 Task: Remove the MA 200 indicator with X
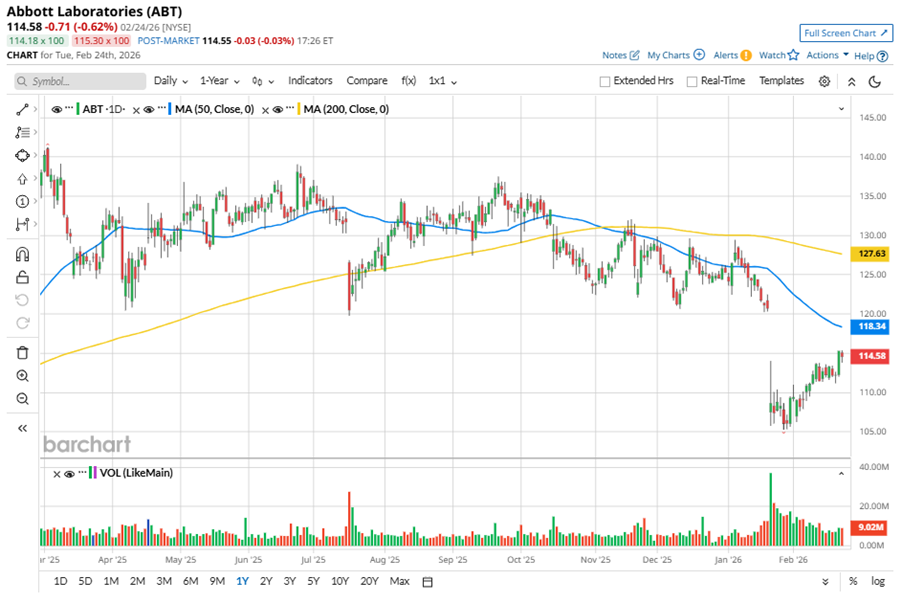click(265, 110)
